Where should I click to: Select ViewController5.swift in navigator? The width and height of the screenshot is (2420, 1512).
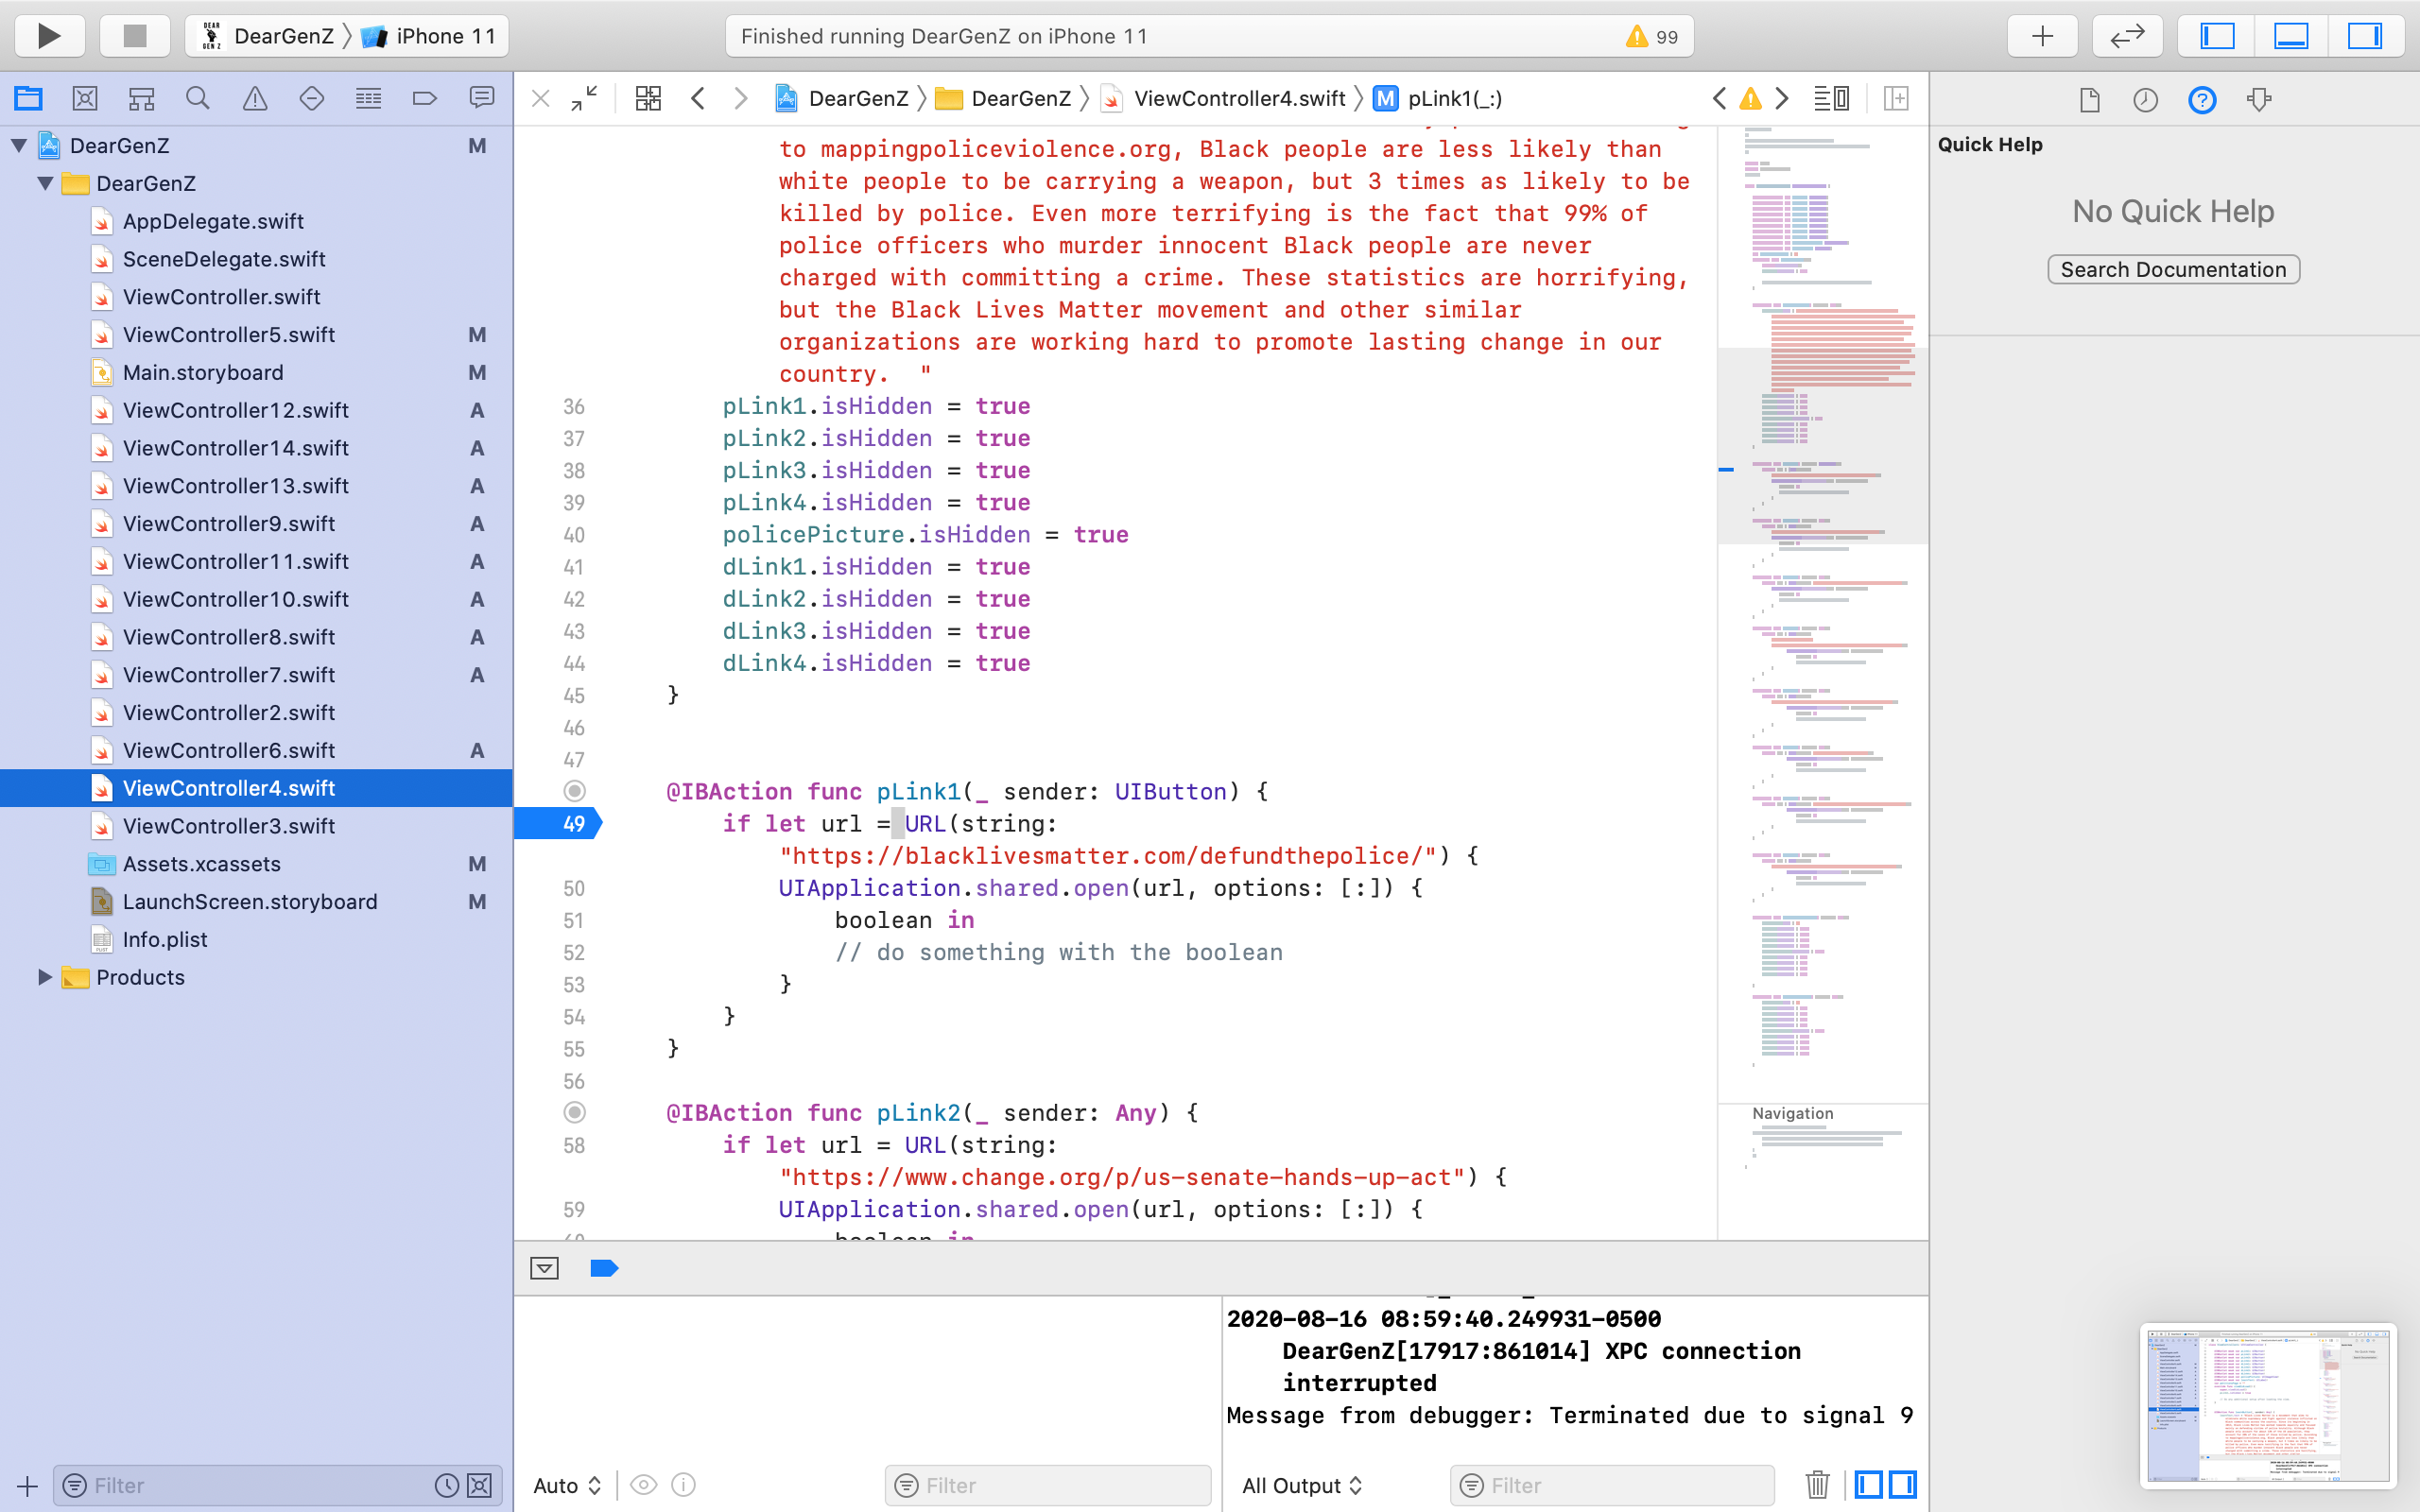pos(228,335)
